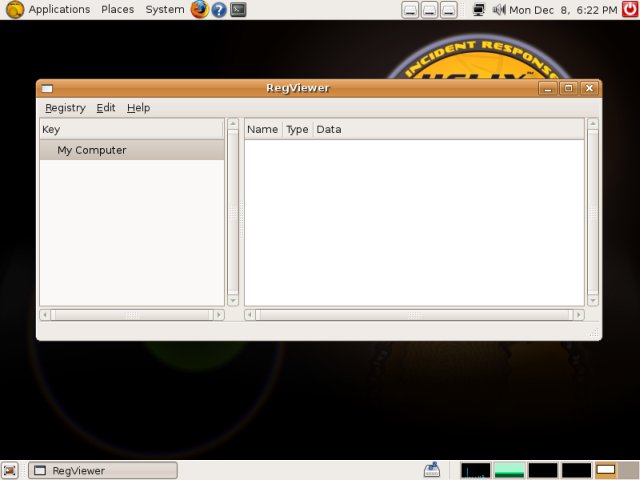
Task: Click the Key pane horizontal scrollbar
Action: click(x=132, y=315)
